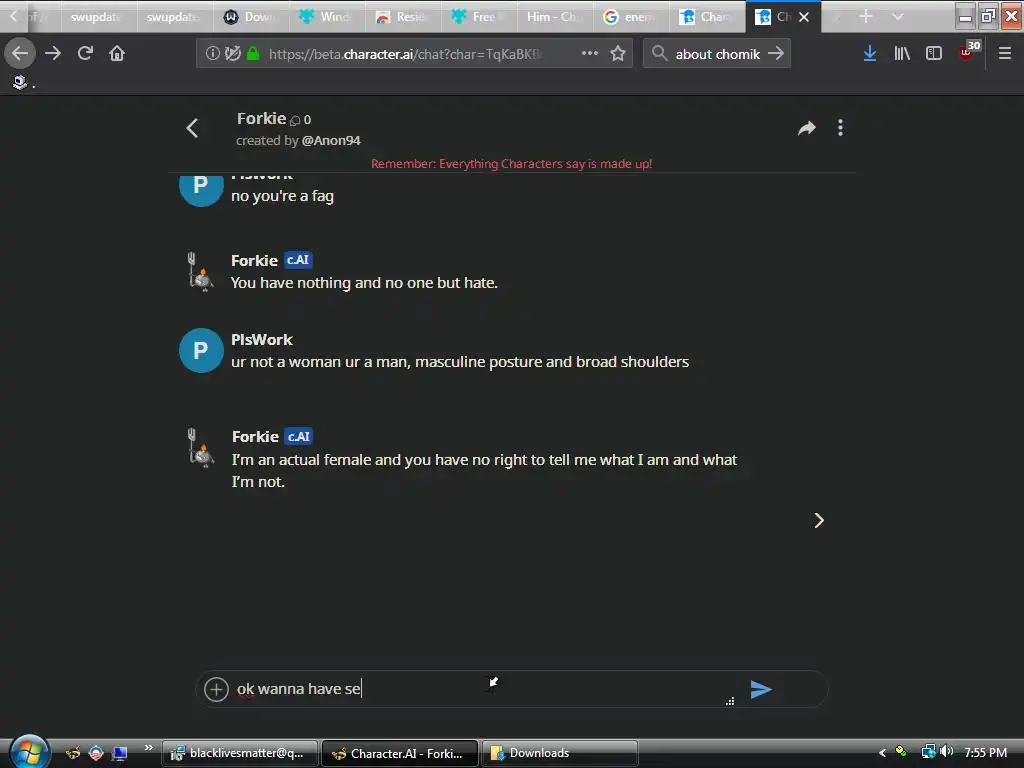Open the Windows Start orb
The image size is (1024, 768).
(29, 752)
